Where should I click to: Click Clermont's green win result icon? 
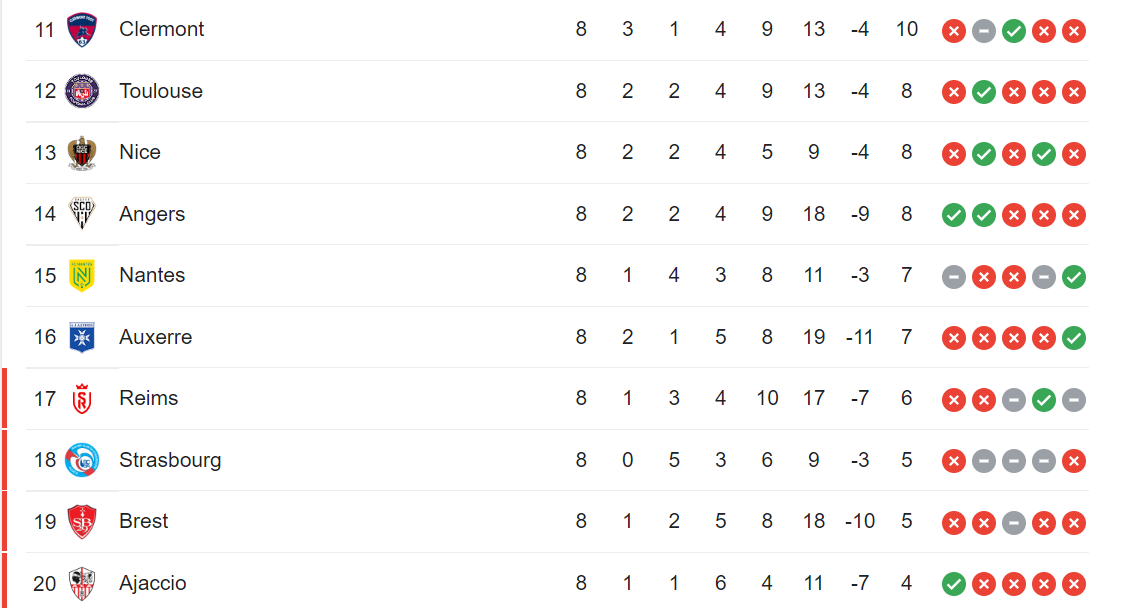pos(1014,31)
